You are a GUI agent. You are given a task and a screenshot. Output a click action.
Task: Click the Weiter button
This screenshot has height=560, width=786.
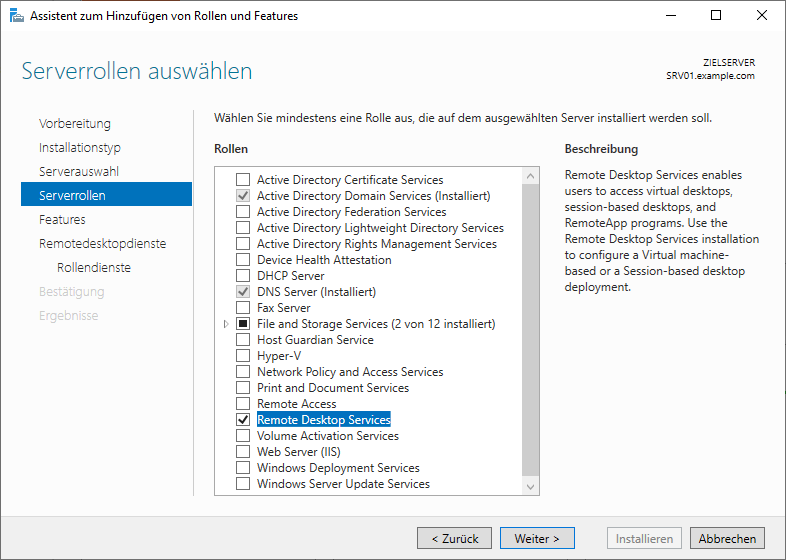click(x=537, y=538)
